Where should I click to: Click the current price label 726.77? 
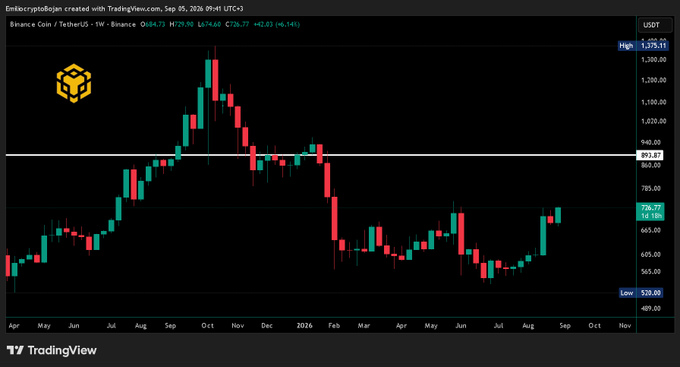(650, 211)
